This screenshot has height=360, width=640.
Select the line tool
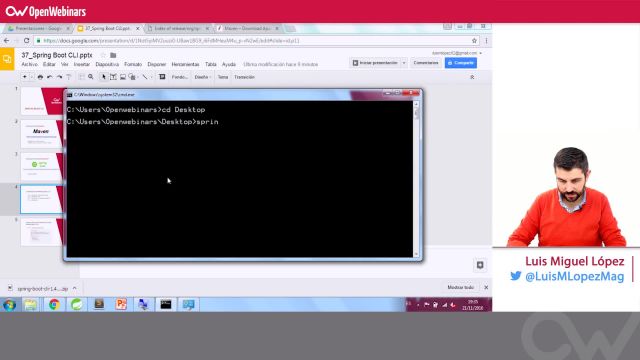tap(145, 77)
